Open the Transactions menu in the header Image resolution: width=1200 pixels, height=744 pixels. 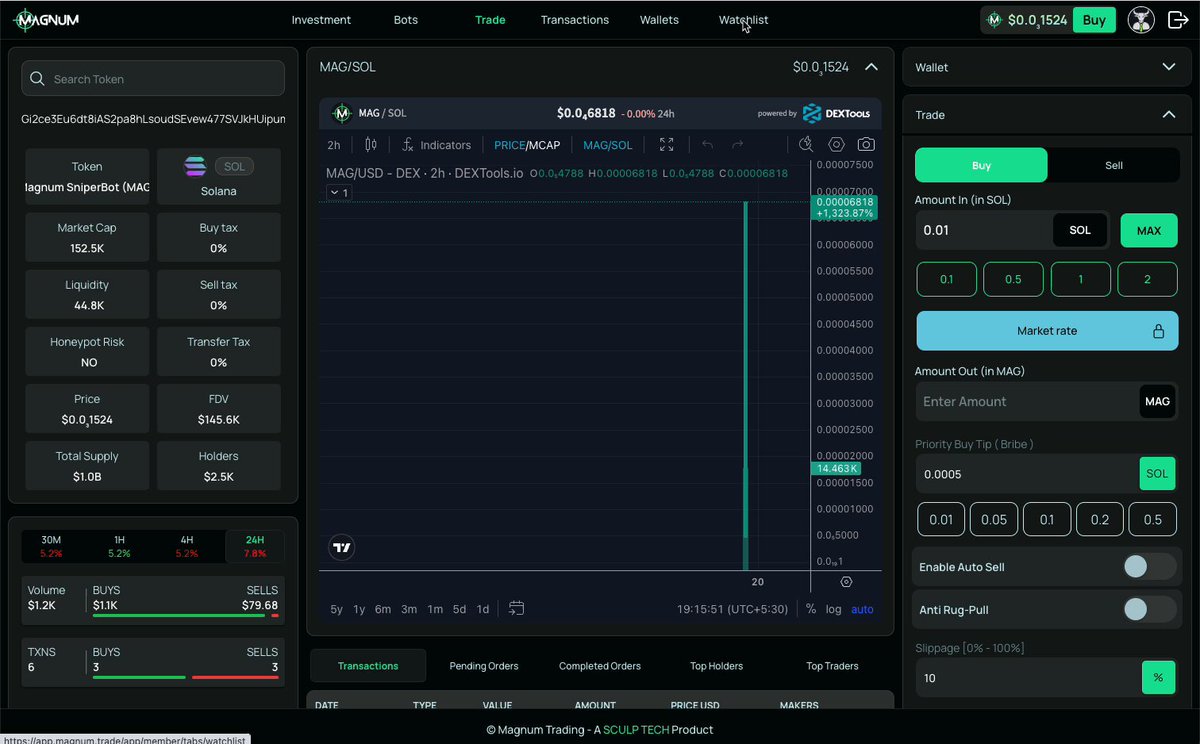(x=575, y=20)
